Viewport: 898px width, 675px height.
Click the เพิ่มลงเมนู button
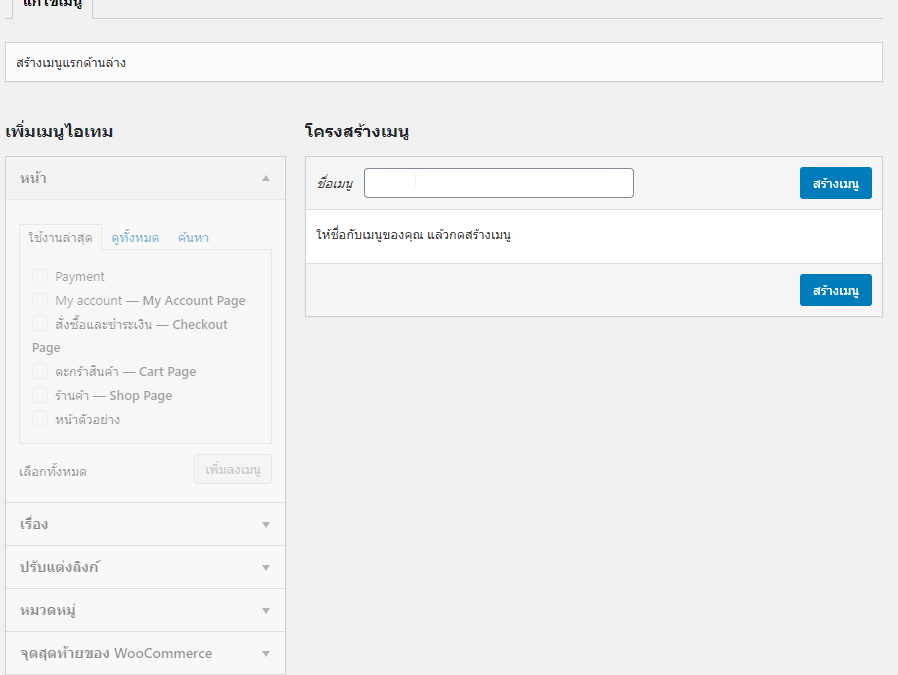pyautogui.click(x=233, y=469)
